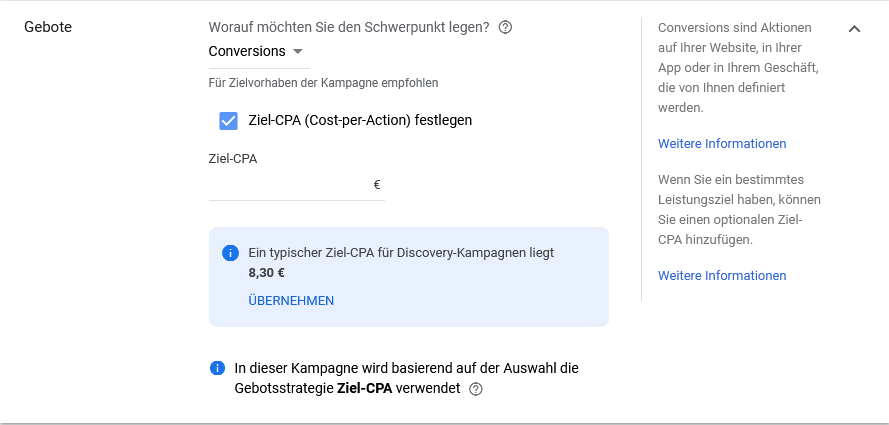The width and height of the screenshot is (889, 425).
Task: Open the help icon after 'verwendet'
Action: (x=476, y=389)
